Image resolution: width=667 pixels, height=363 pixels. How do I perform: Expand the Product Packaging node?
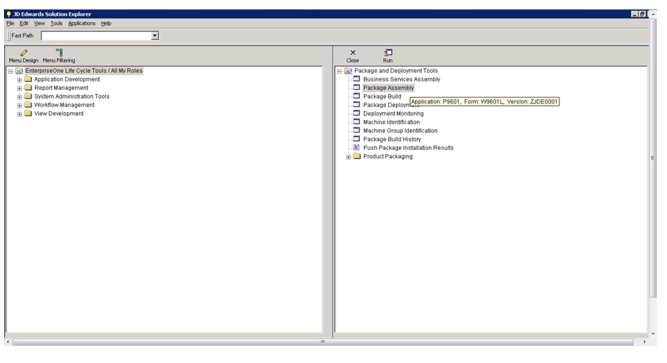coord(348,157)
